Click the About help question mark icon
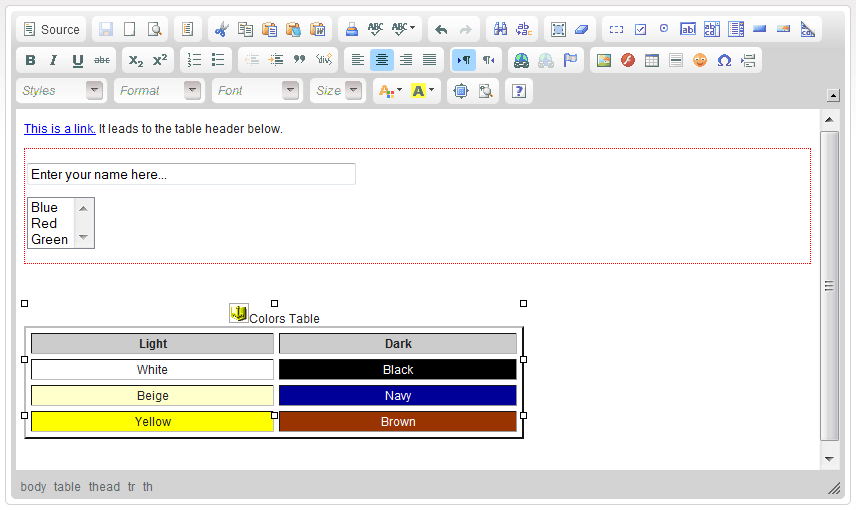The width and height of the screenshot is (856, 510). 518,91
